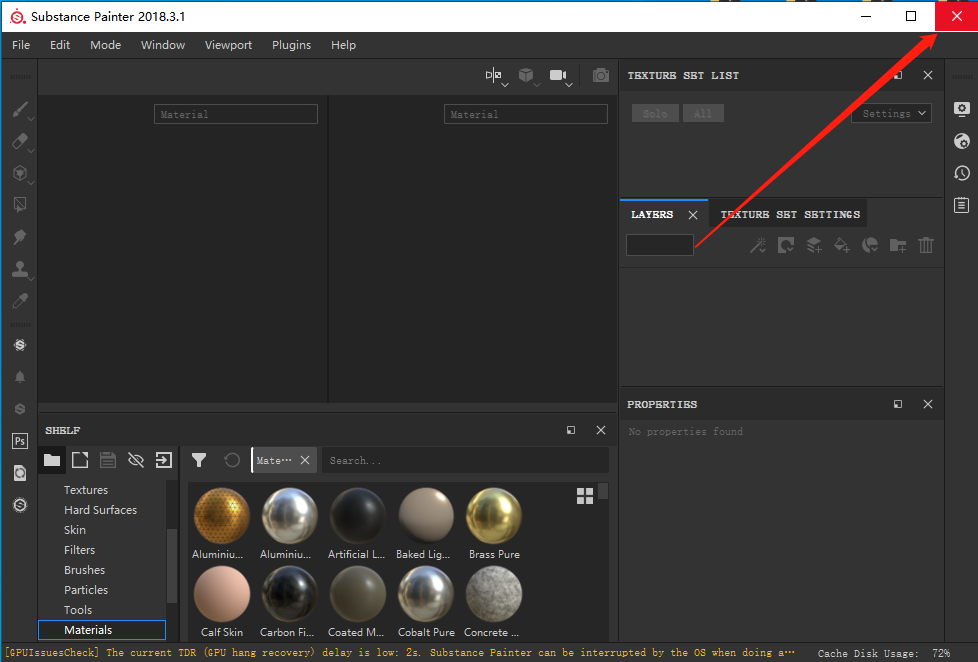Click the add smart material icon
The height and width of the screenshot is (662, 978).
pos(870,245)
